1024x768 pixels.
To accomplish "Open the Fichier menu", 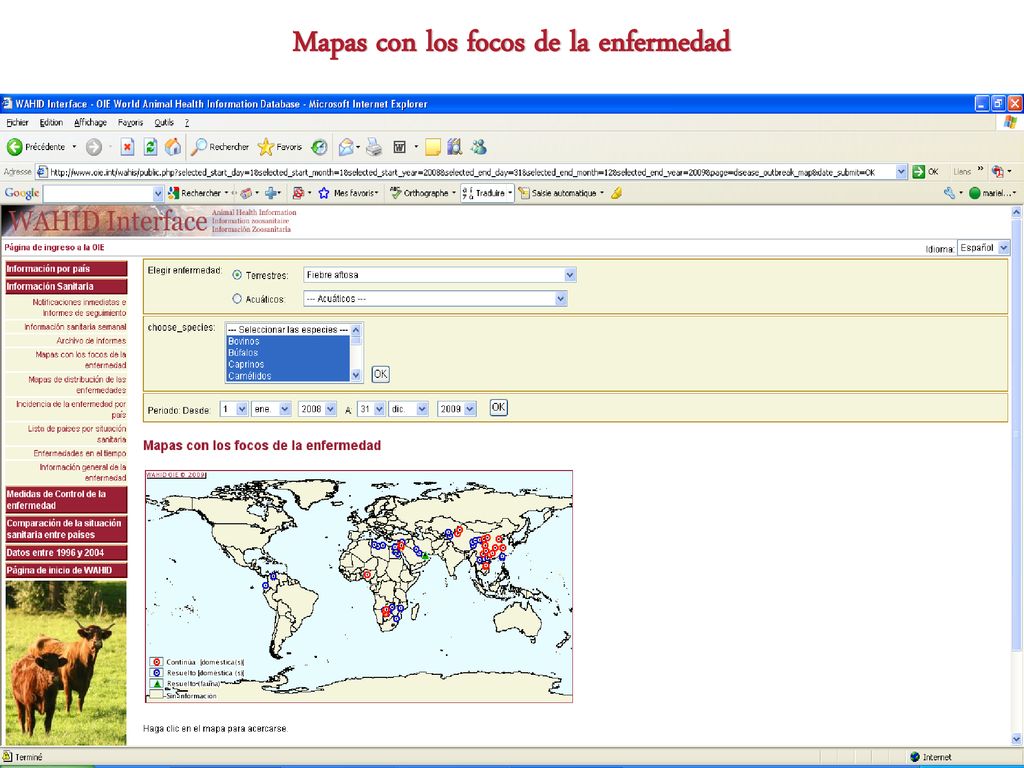I will (17, 123).
